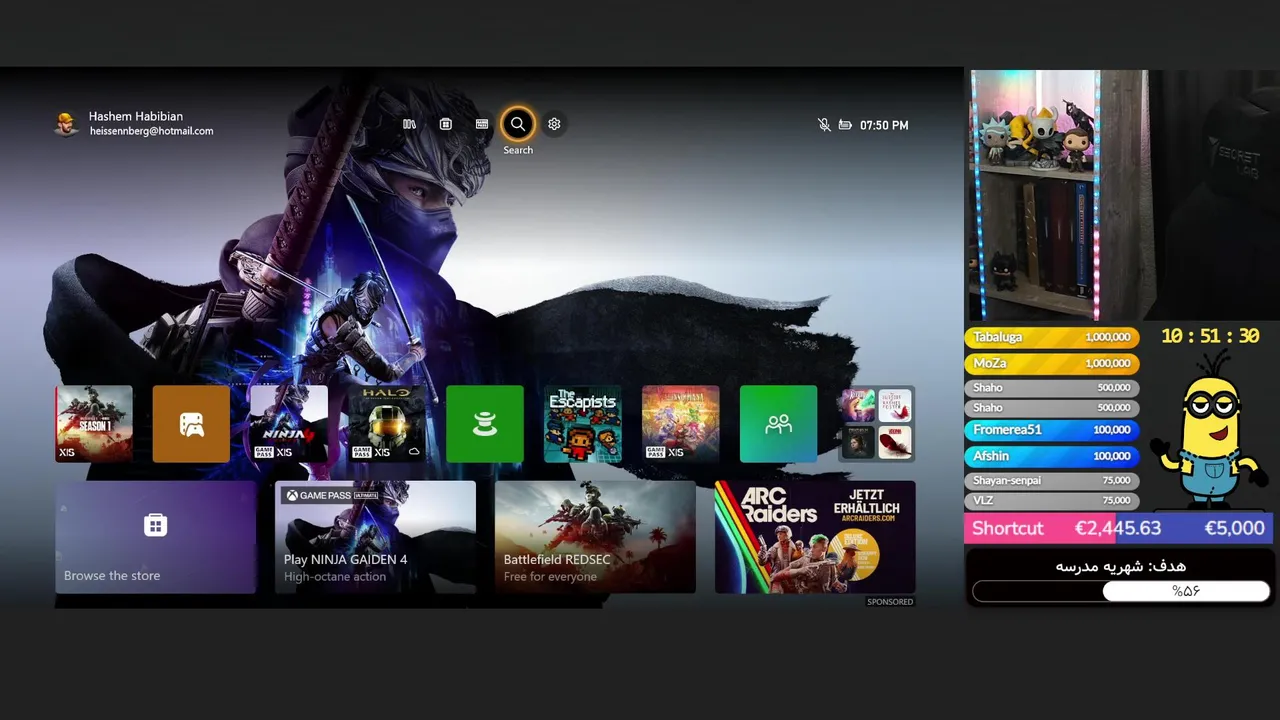Screen dimensions: 1280x720
Task: Click the minion character sticker
Action: tap(1208, 430)
